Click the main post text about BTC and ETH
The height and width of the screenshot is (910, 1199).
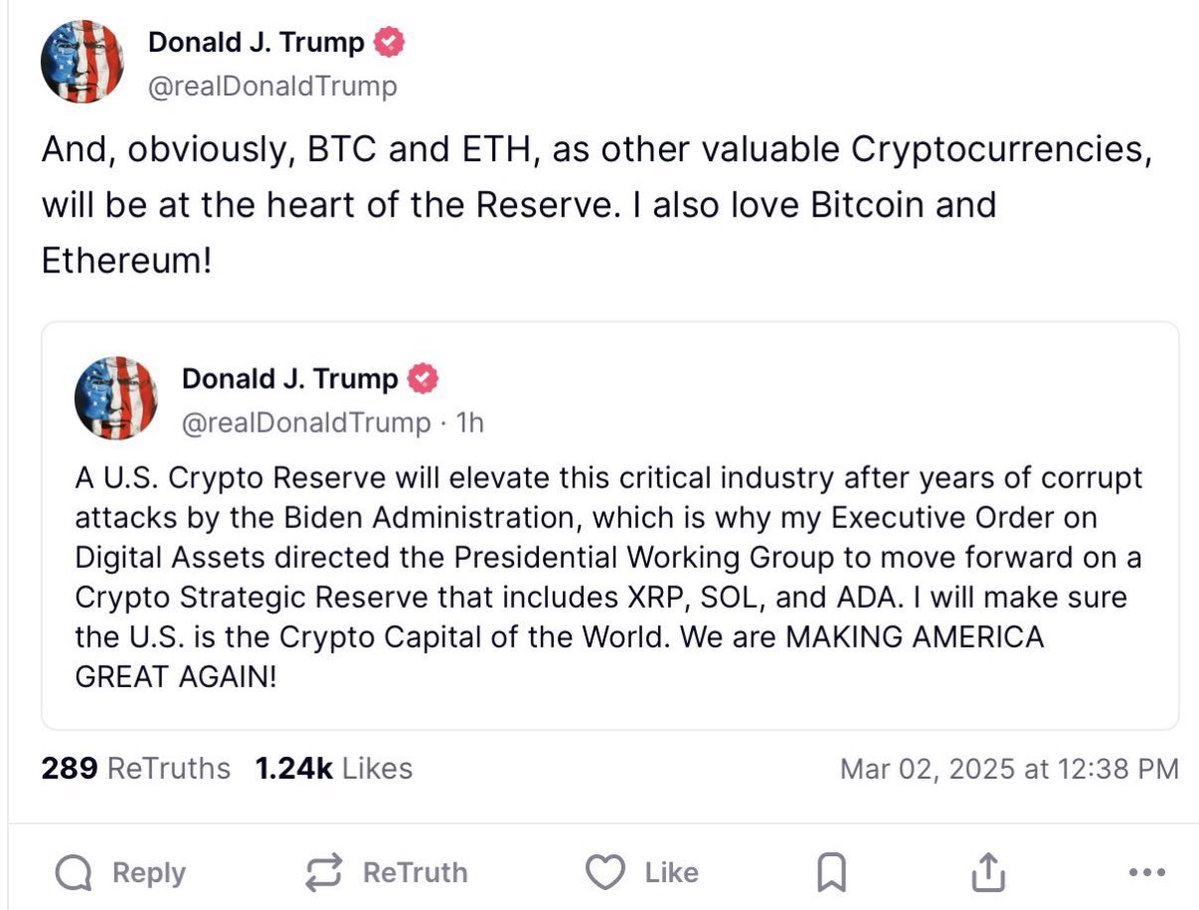[x=590, y=206]
